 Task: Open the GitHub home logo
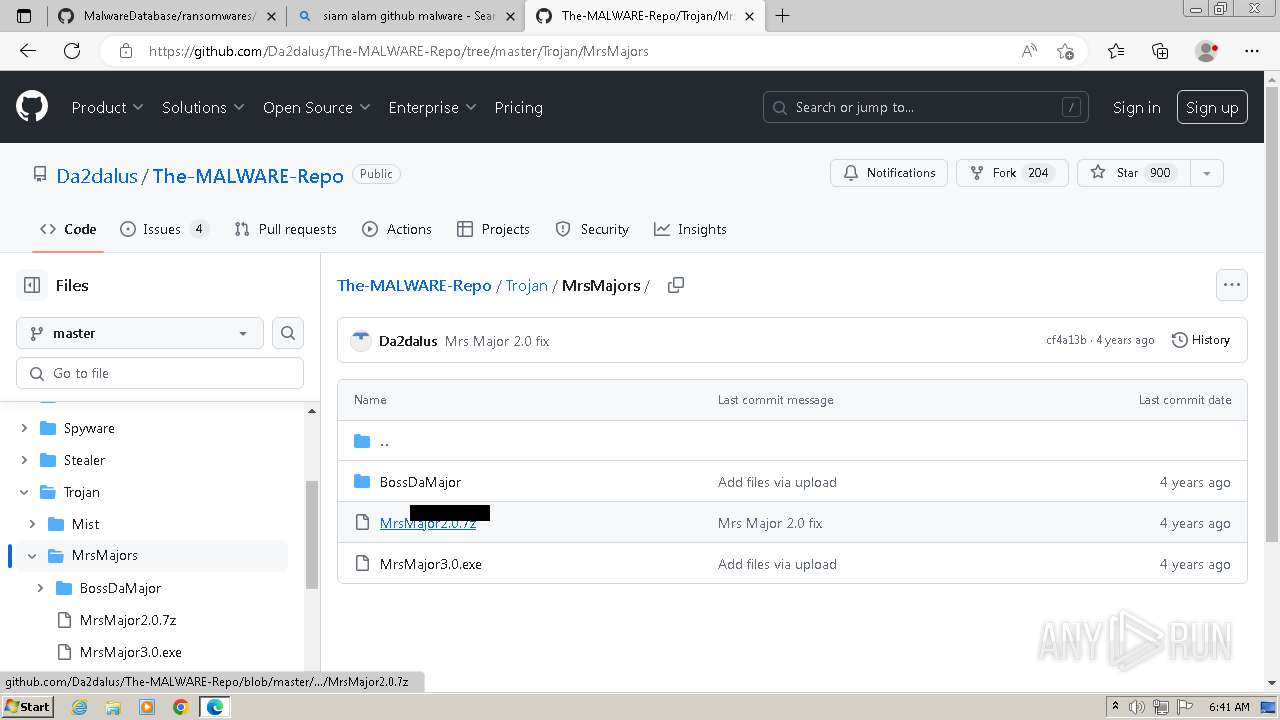tap(32, 107)
